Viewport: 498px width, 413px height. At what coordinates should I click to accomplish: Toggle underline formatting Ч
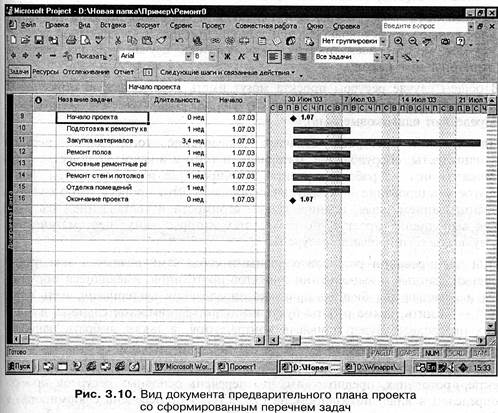256,57
